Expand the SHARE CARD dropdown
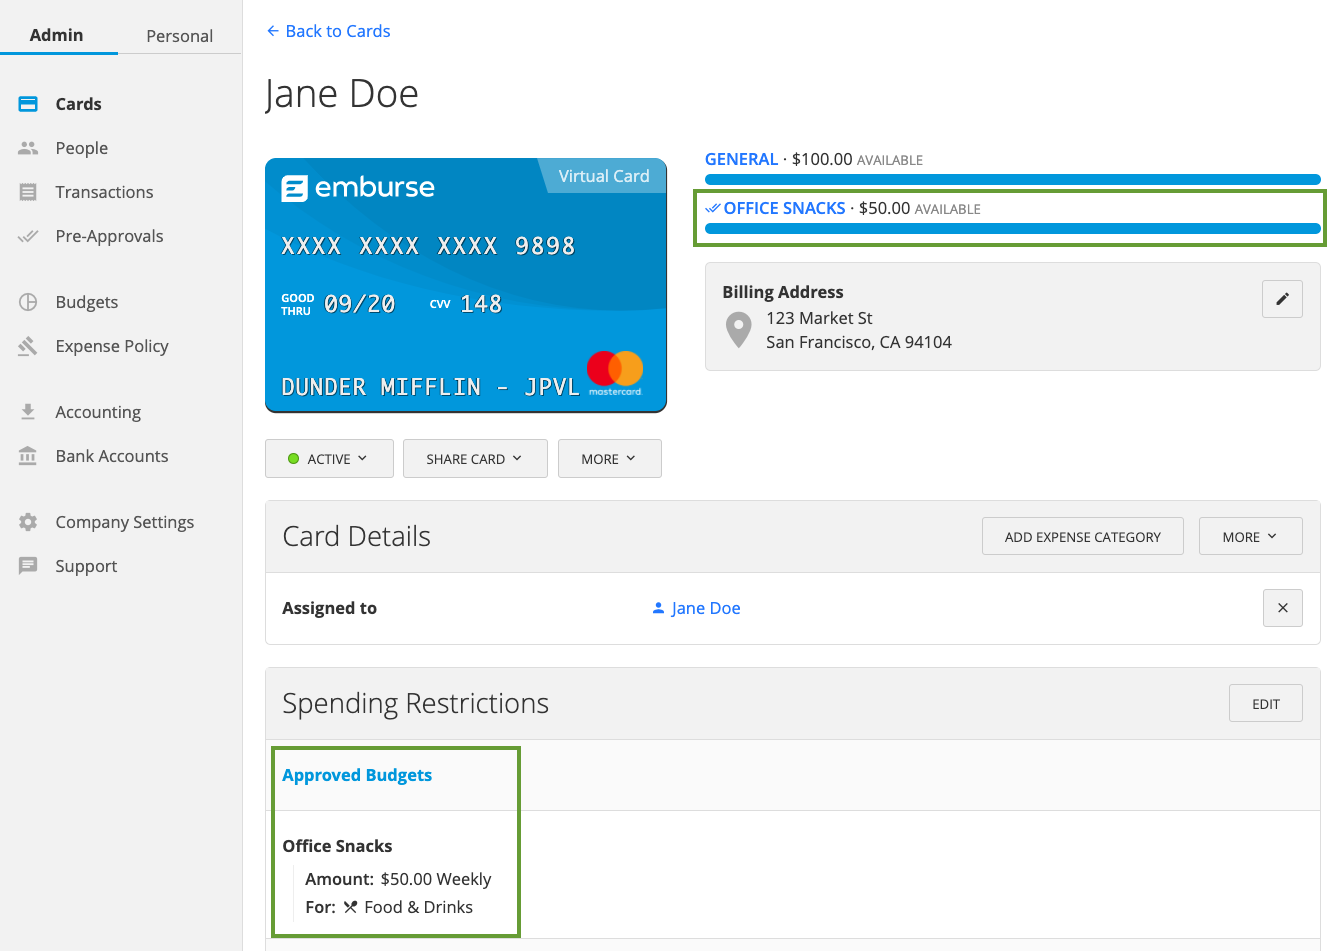The height and width of the screenshot is (951, 1331). coord(475,459)
